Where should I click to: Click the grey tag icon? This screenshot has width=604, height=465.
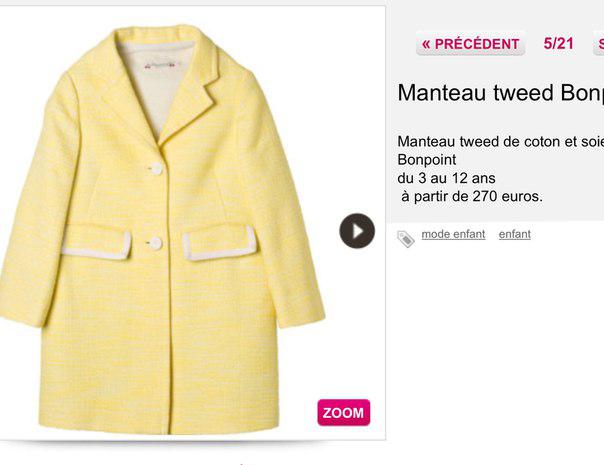(x=405, y=238)
